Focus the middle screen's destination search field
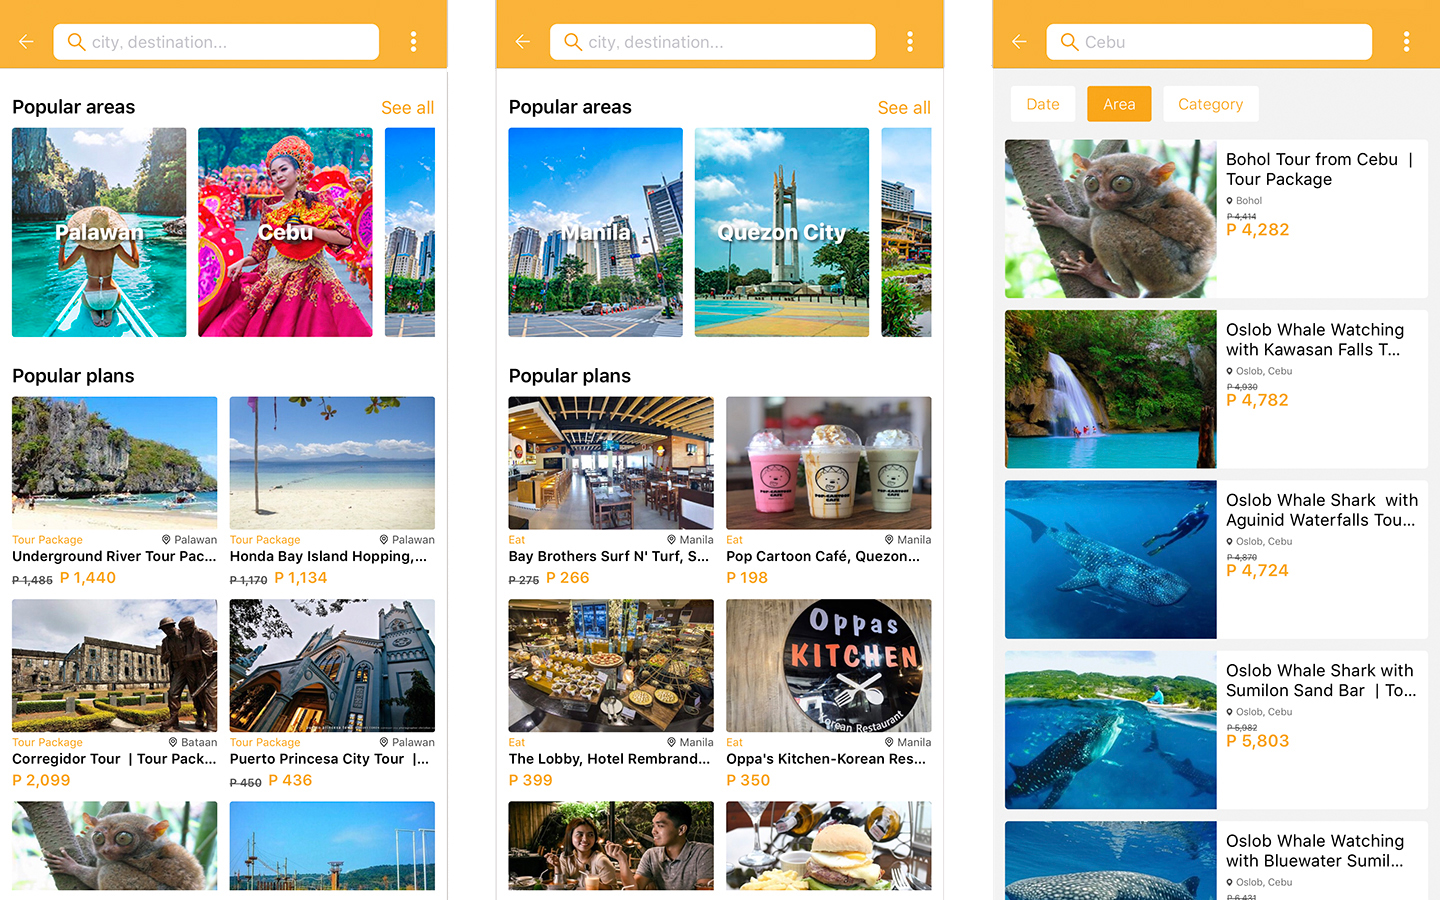The height and width of the screenshot is (900, 1440). pos(725,42)
